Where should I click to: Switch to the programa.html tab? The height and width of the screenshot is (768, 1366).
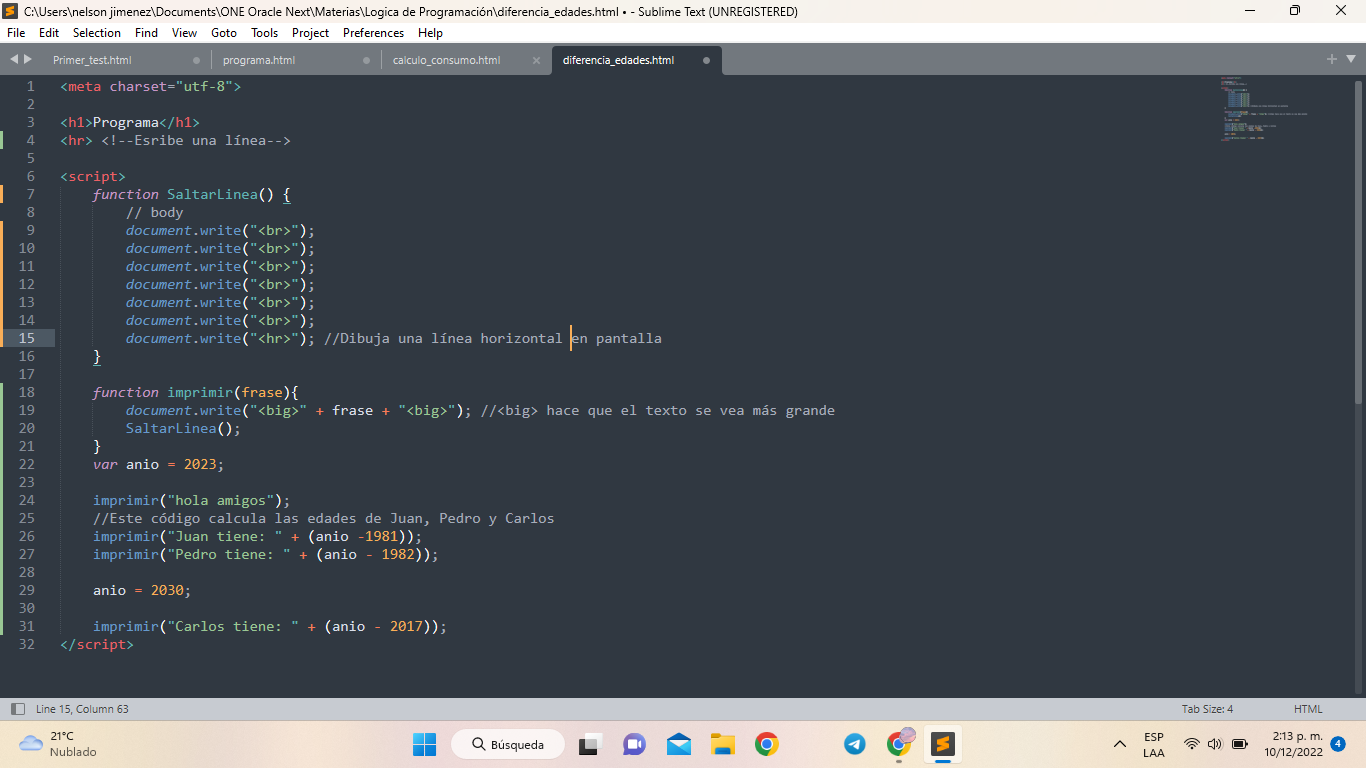coord(259,60)
